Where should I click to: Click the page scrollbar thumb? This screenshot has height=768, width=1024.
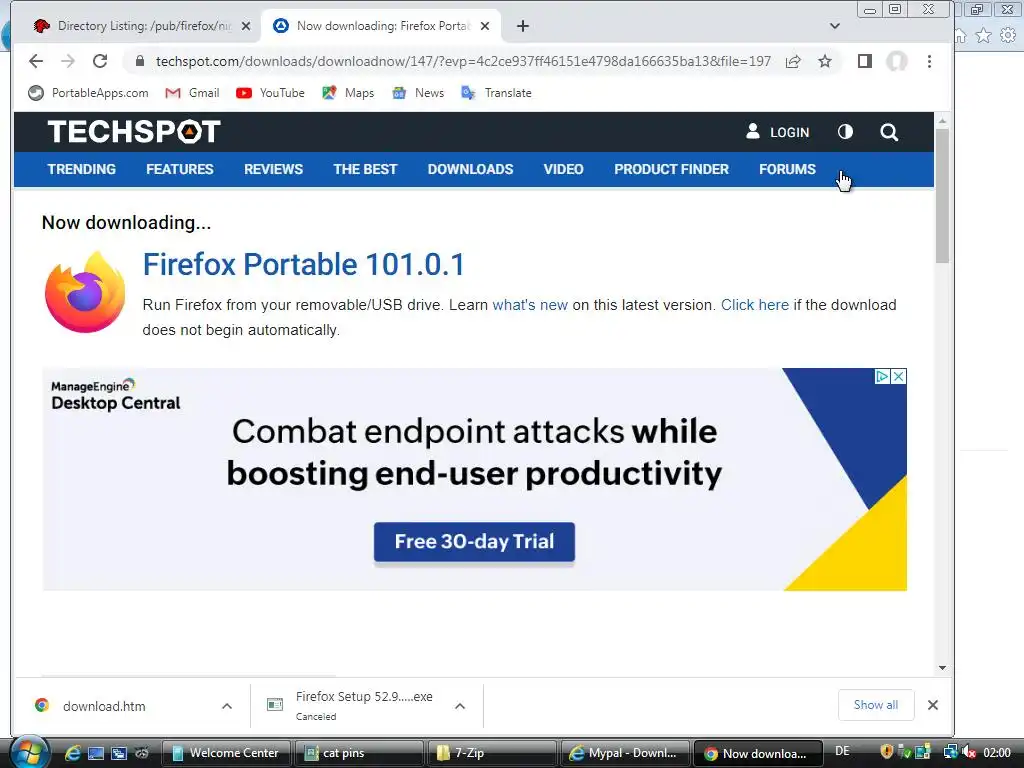coord(942,196)
